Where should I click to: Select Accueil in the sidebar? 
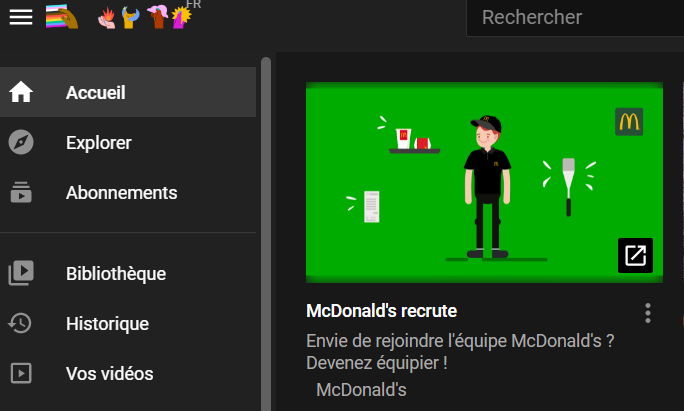(x=128, y=92)
